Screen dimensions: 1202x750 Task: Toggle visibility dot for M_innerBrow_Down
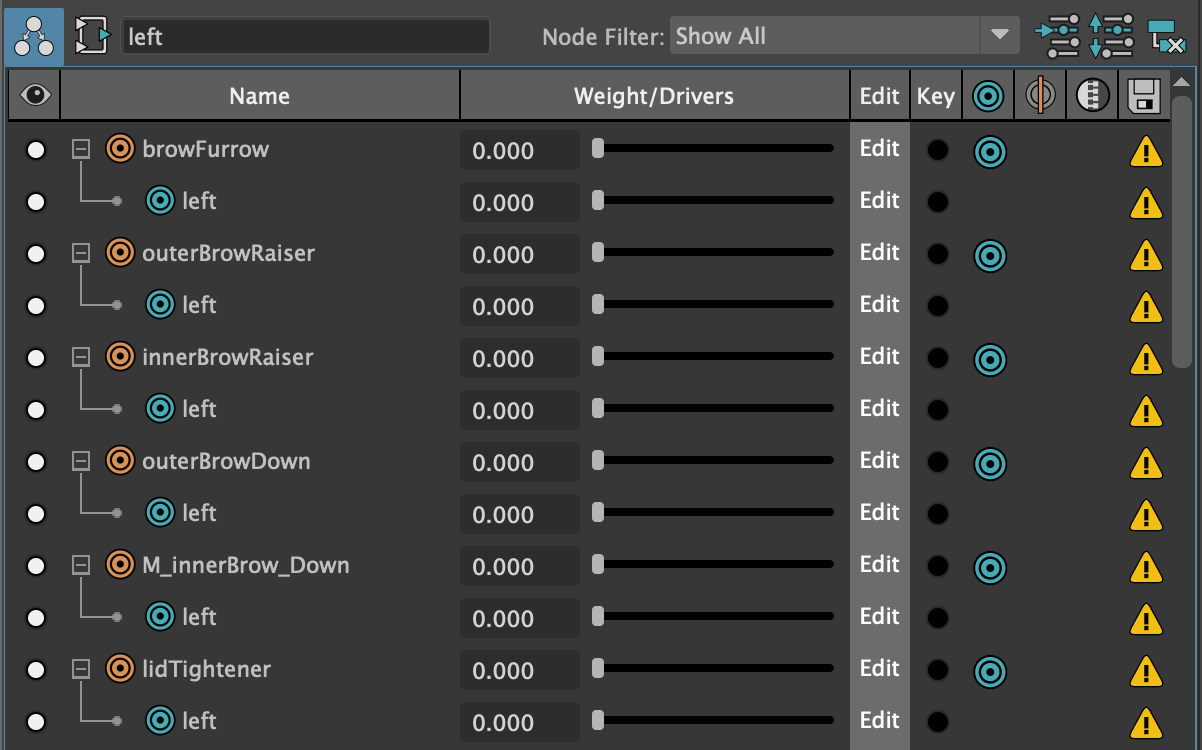point(36,566)
